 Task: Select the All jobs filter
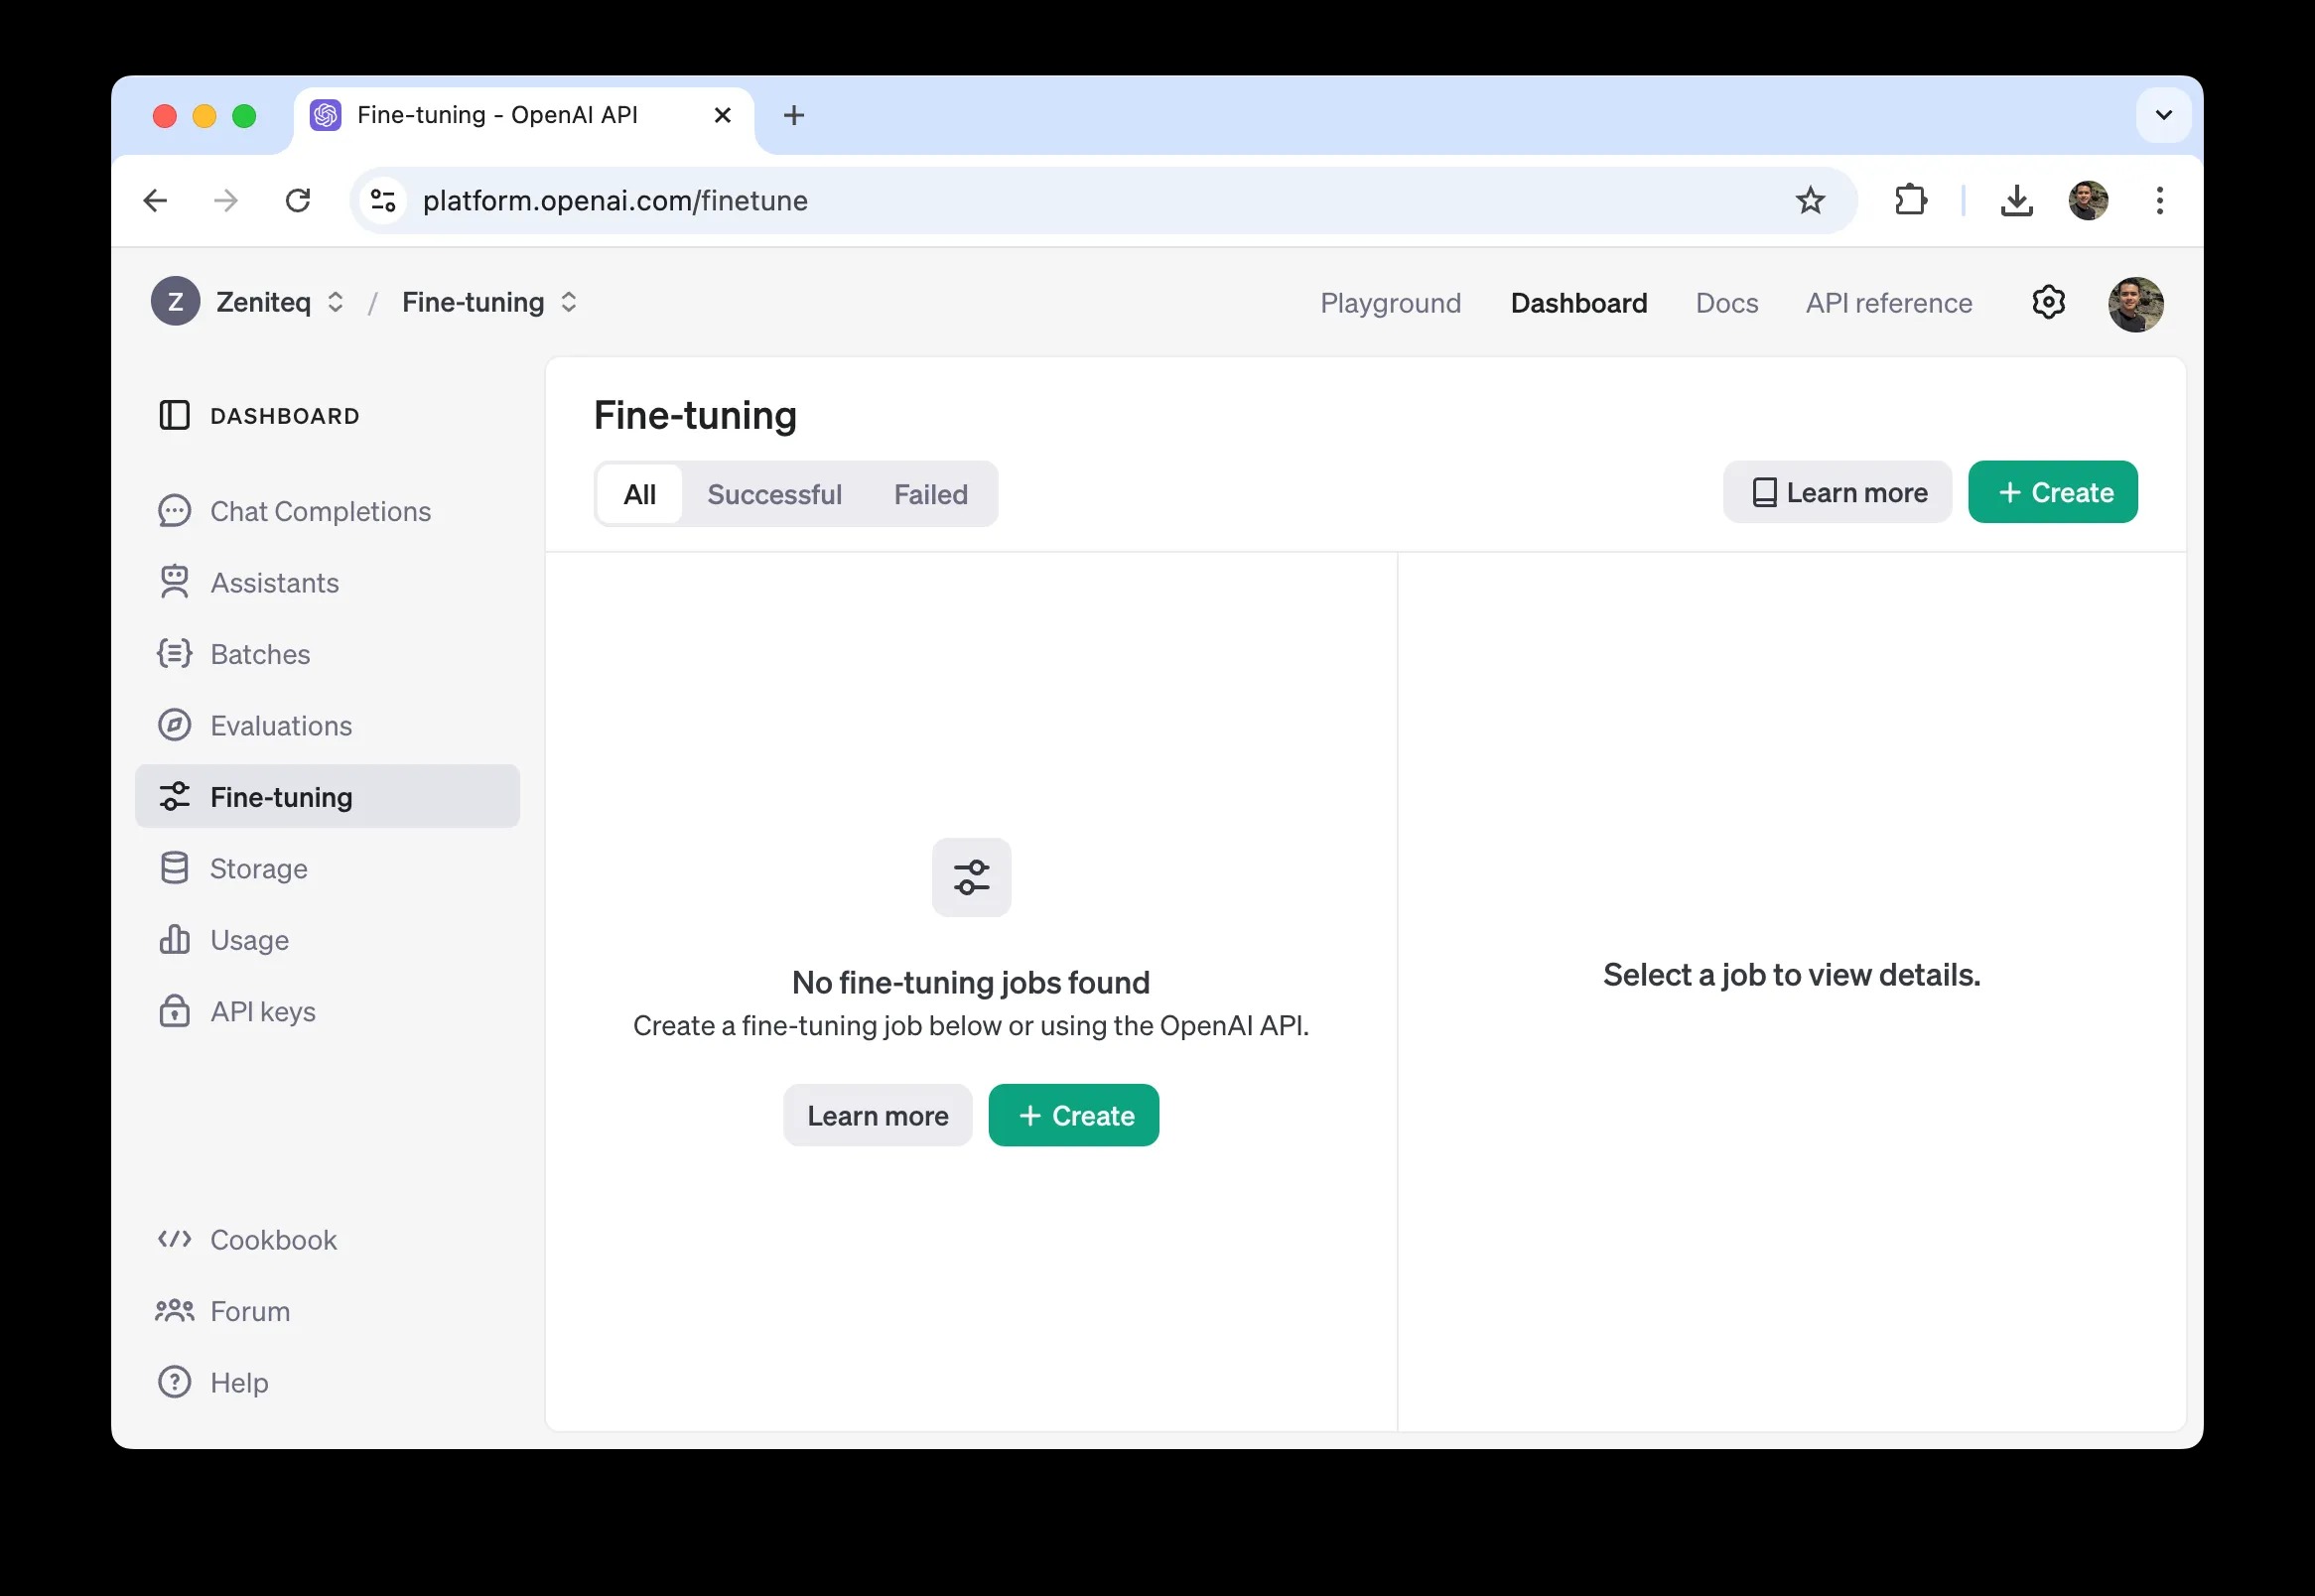click(639, 494)
